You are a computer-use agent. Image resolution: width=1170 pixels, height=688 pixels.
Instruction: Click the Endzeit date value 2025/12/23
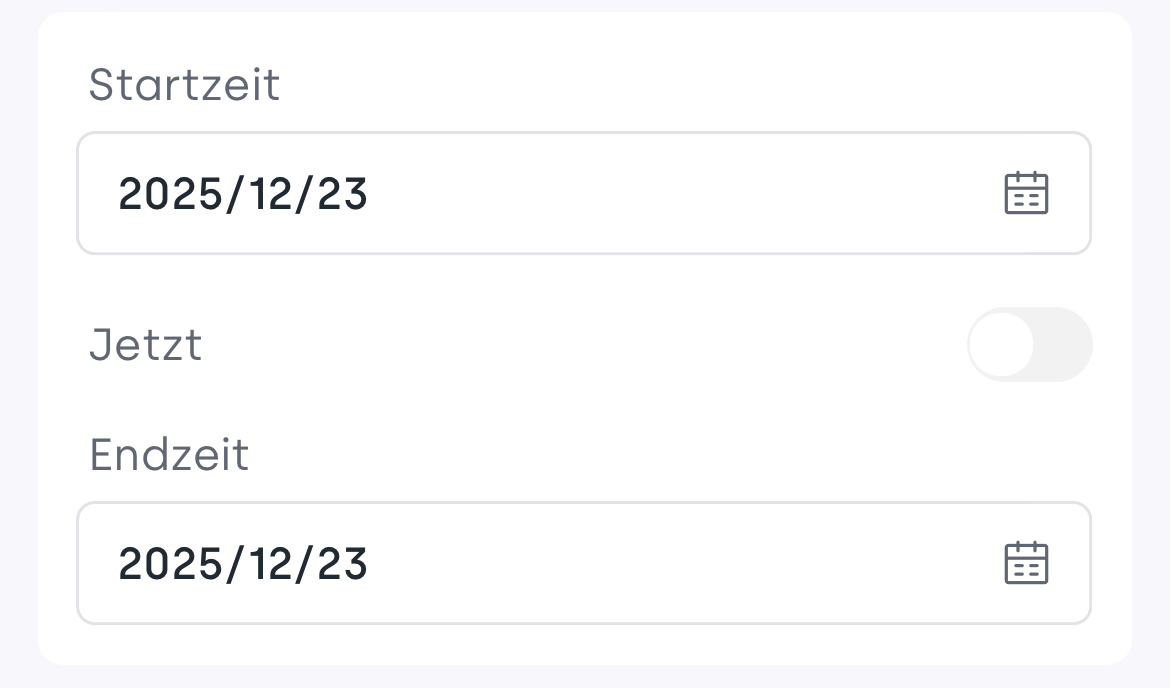coord(243,563)
